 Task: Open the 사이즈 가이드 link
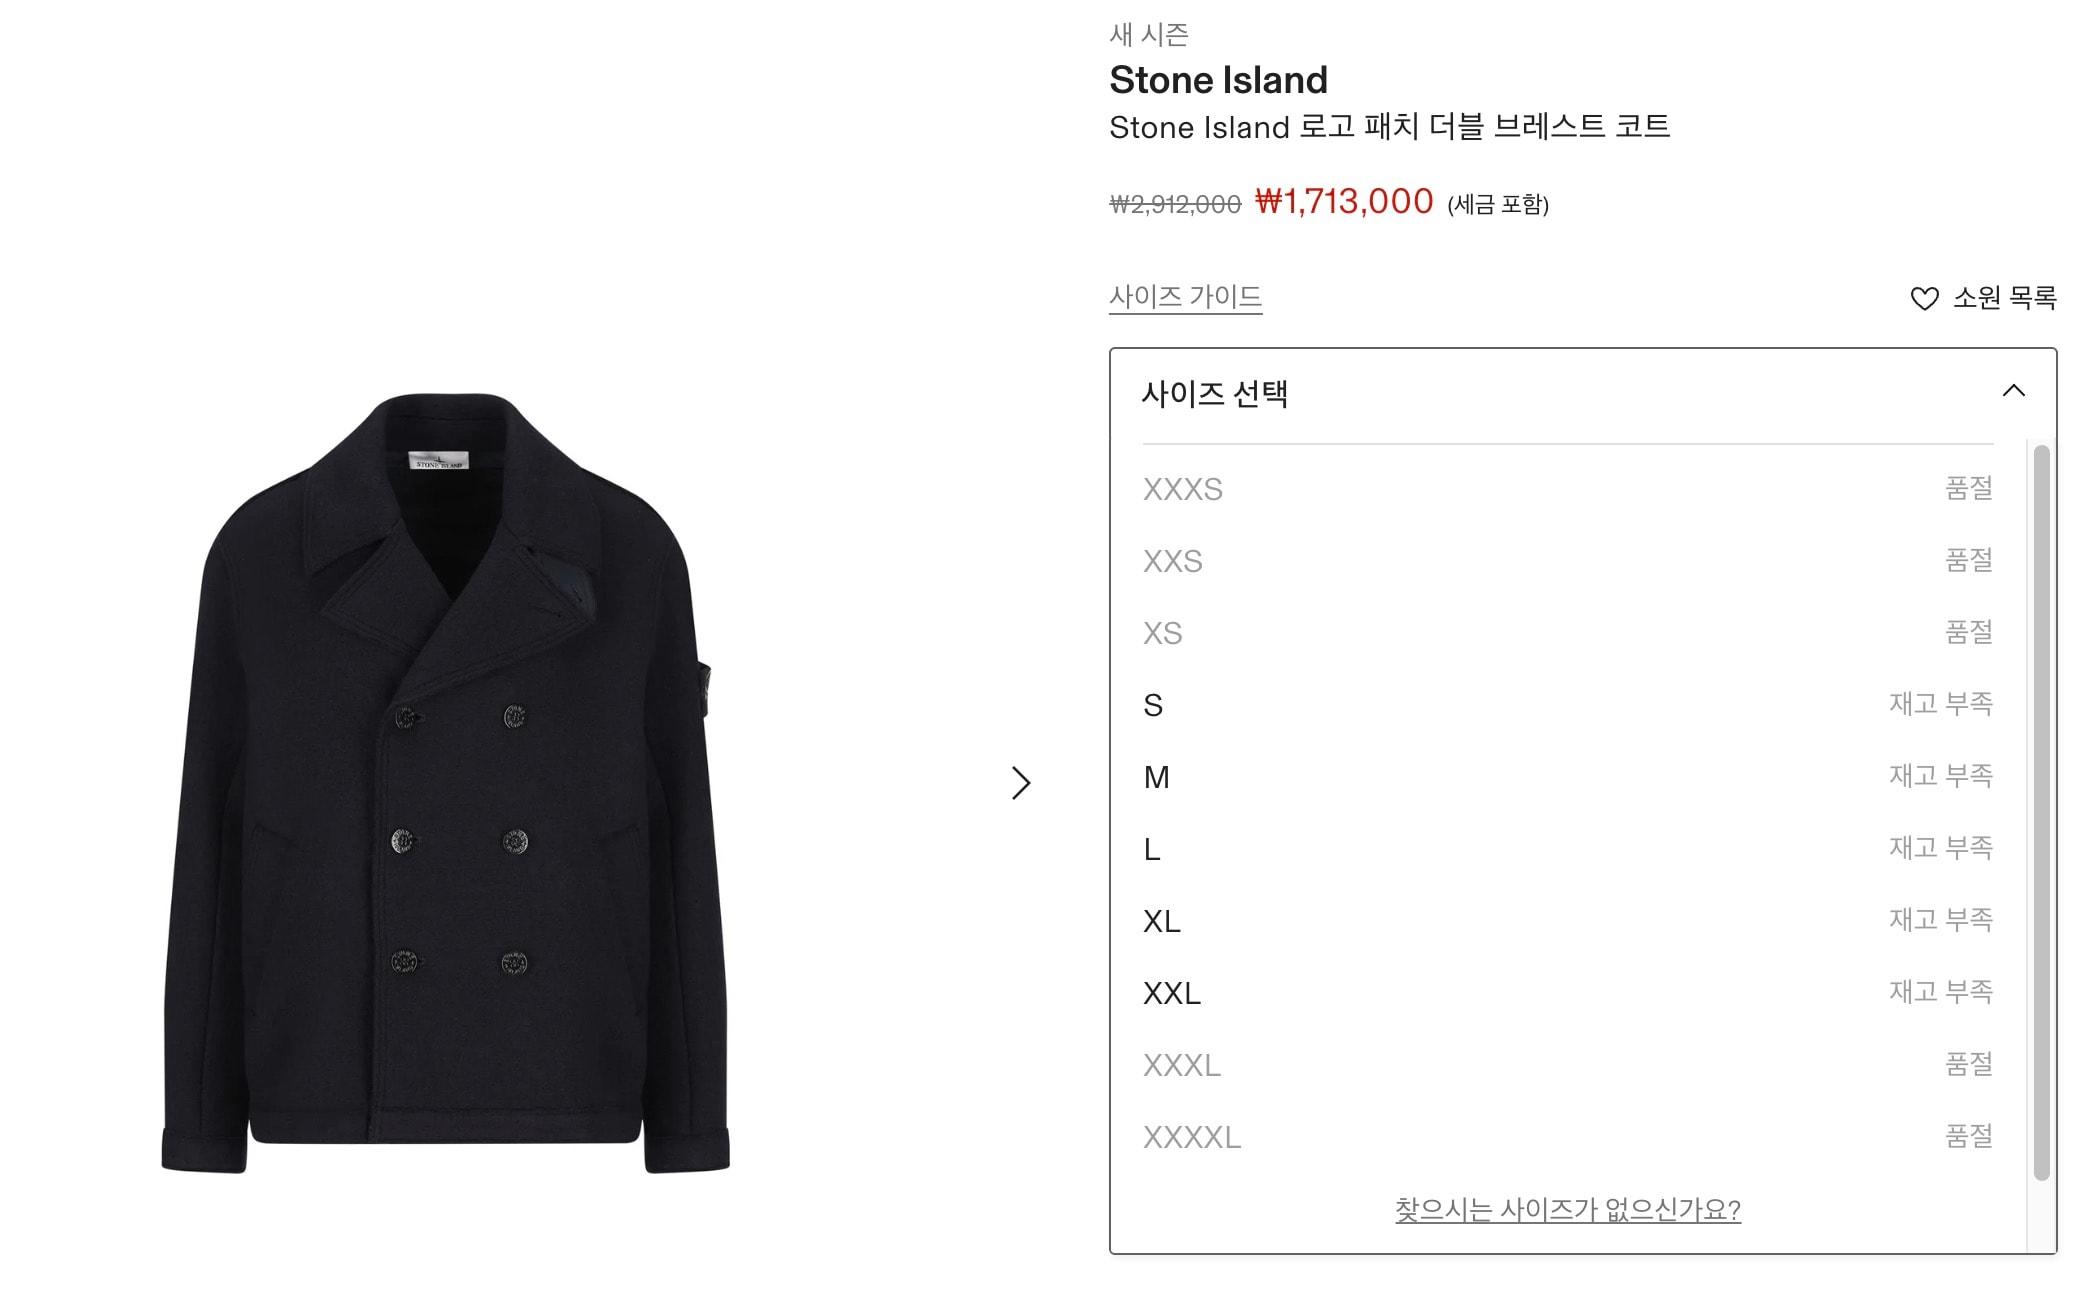1185,297
